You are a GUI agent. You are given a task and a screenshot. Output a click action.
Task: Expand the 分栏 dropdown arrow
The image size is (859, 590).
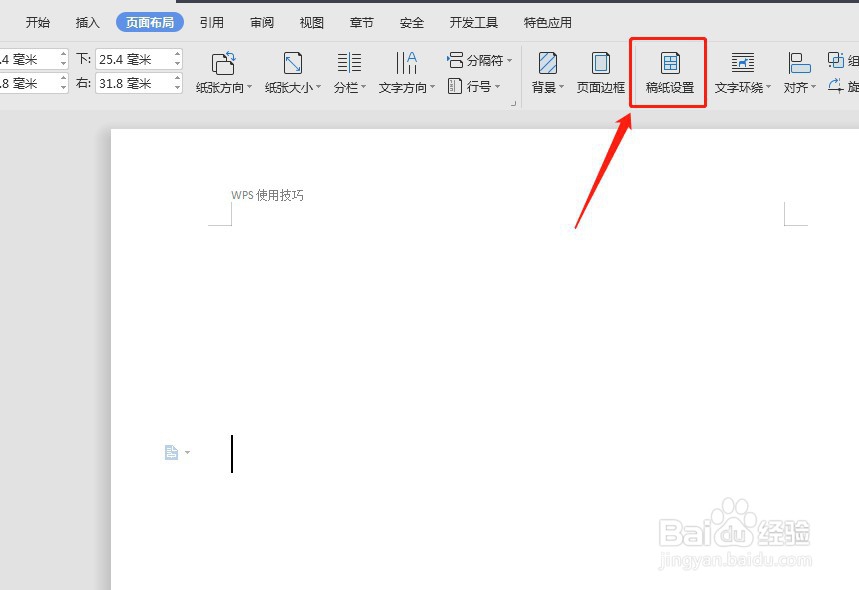363,87
